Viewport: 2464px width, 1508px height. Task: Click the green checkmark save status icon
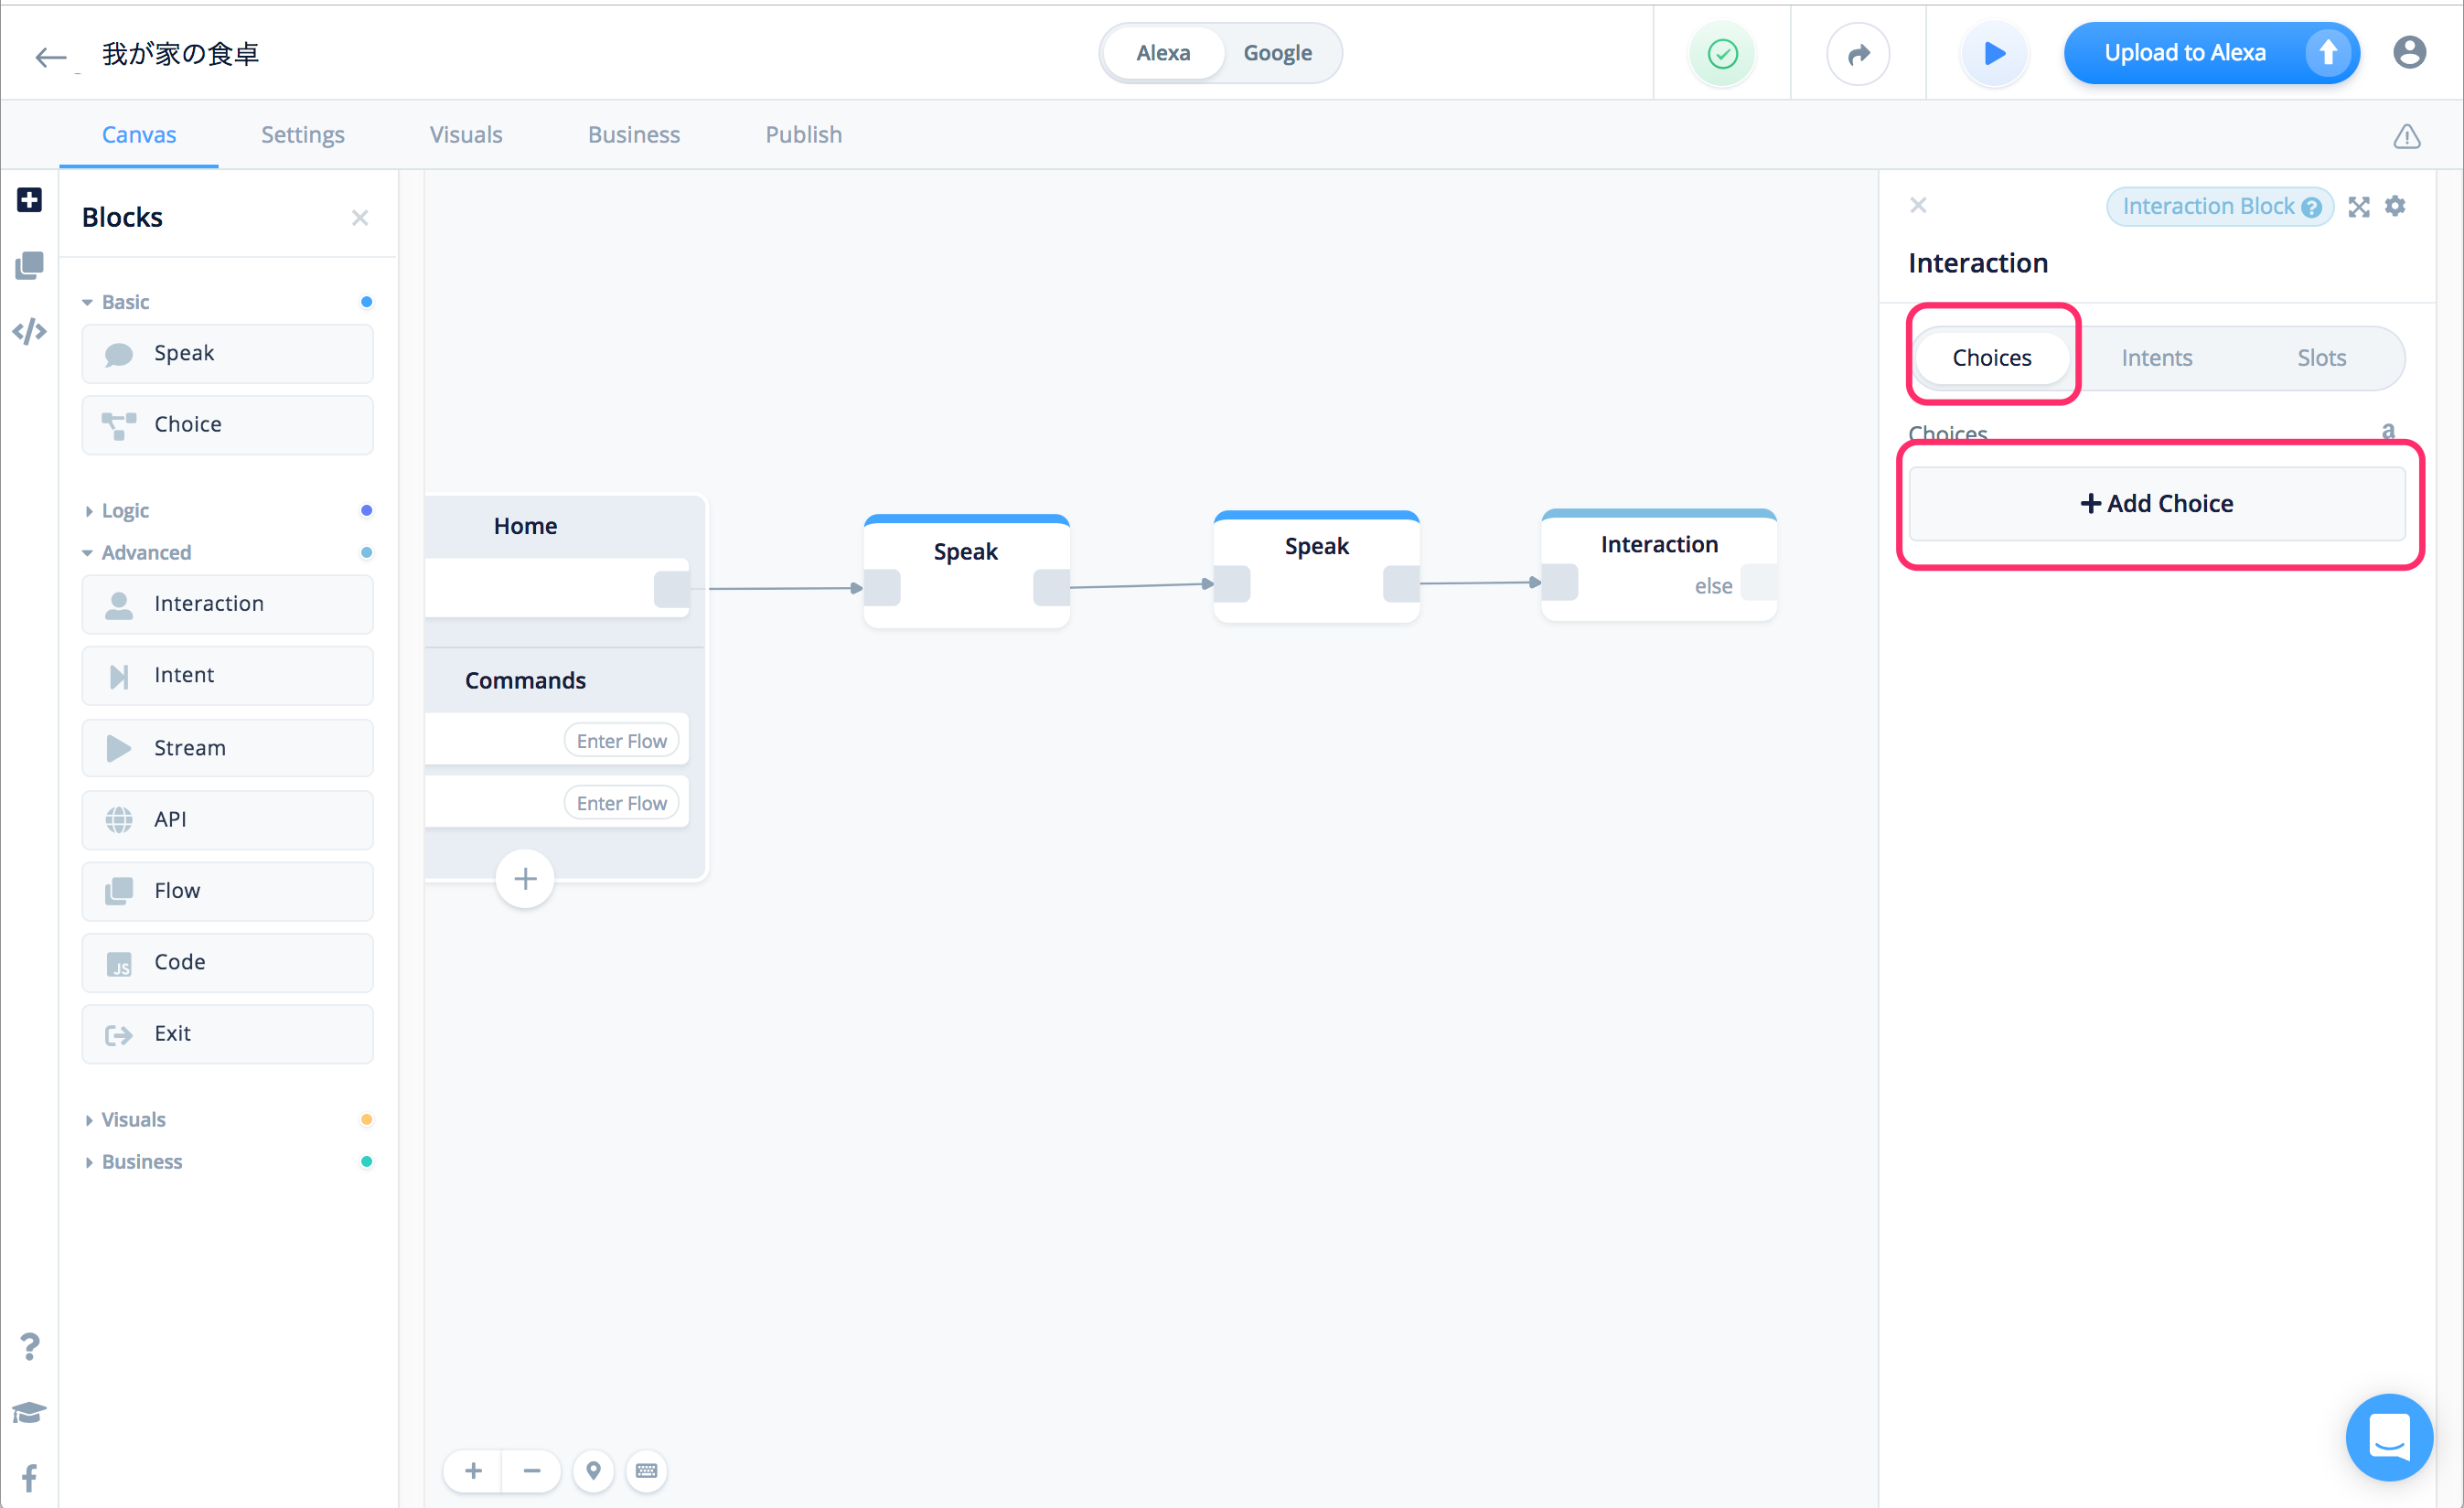point(1722,53)
